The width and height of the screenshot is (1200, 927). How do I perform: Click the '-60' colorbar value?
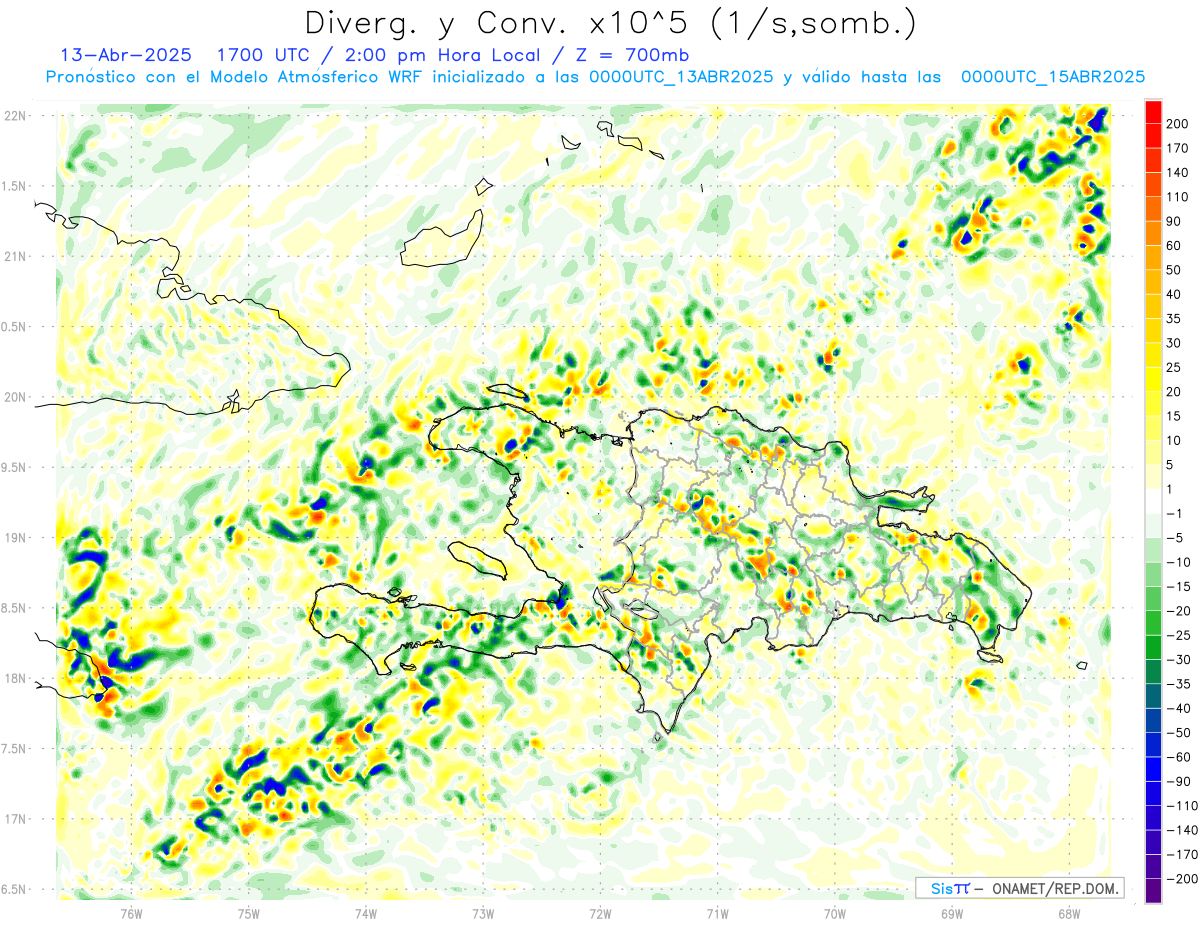click(1180, 758)
